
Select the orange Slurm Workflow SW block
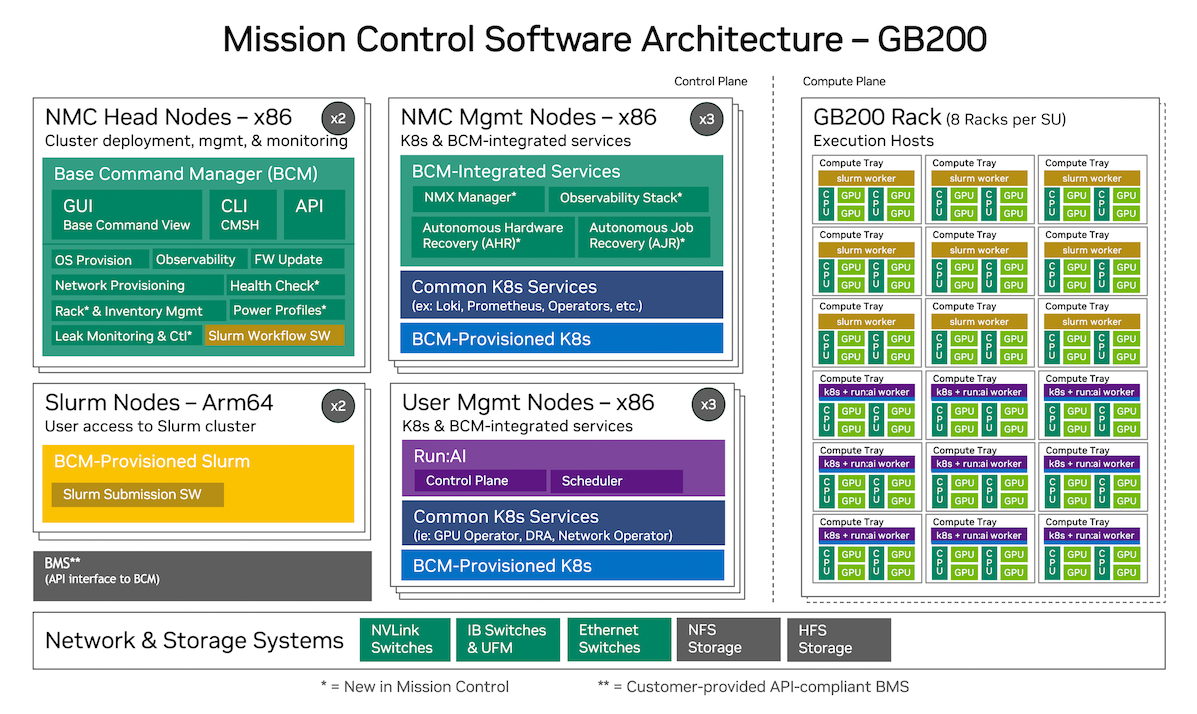[x=274, y=336]
